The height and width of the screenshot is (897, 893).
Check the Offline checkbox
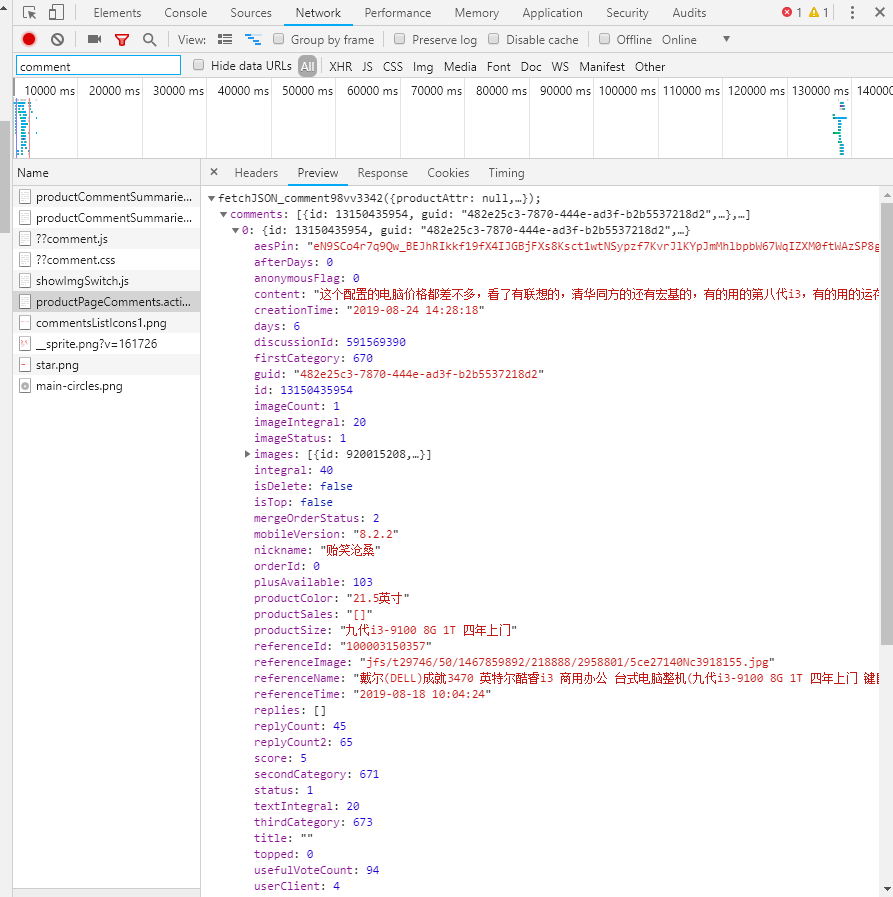click(x=604, y=39)
